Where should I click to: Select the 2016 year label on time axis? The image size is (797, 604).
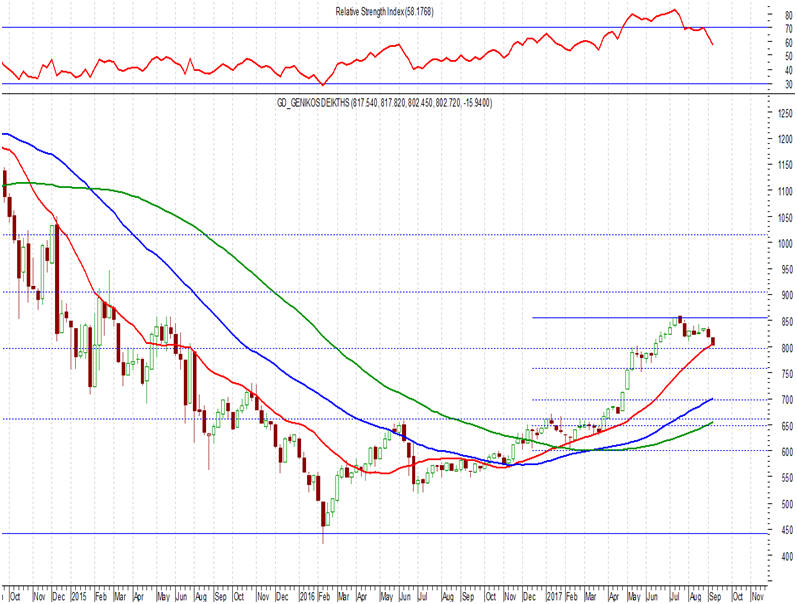click(308, 596)
